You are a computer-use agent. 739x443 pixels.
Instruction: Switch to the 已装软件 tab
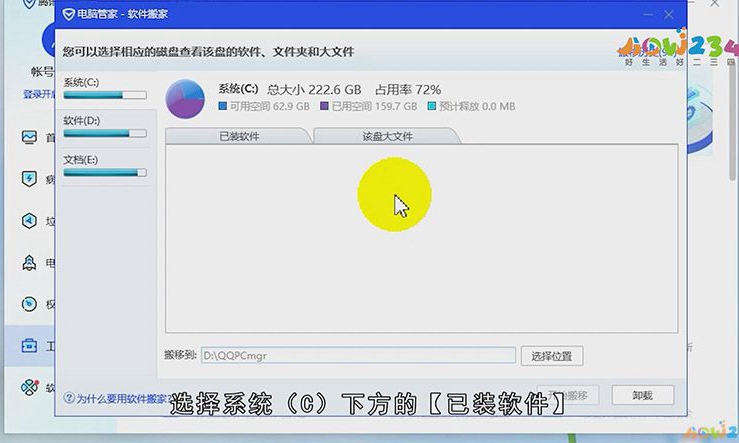239,136
